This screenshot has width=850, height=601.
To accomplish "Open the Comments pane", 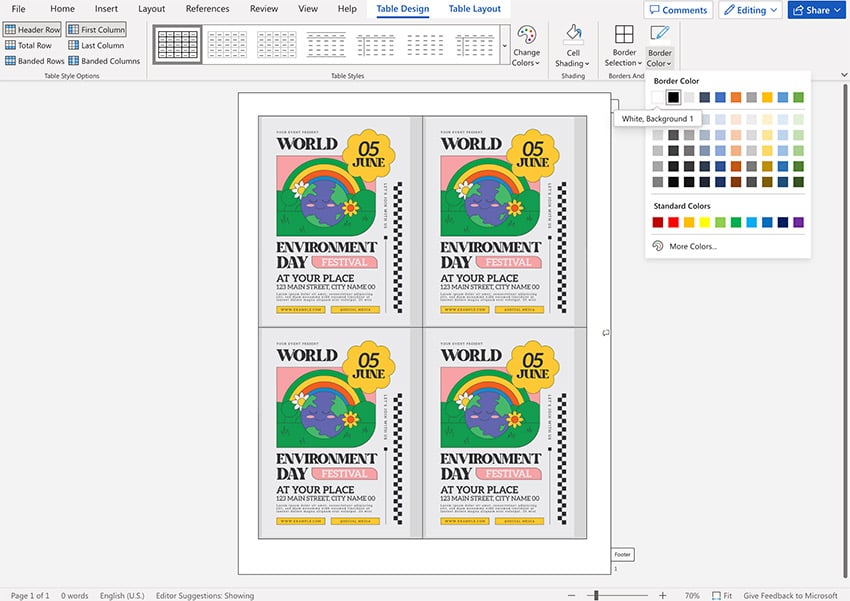I will click(x=678, y=10).
